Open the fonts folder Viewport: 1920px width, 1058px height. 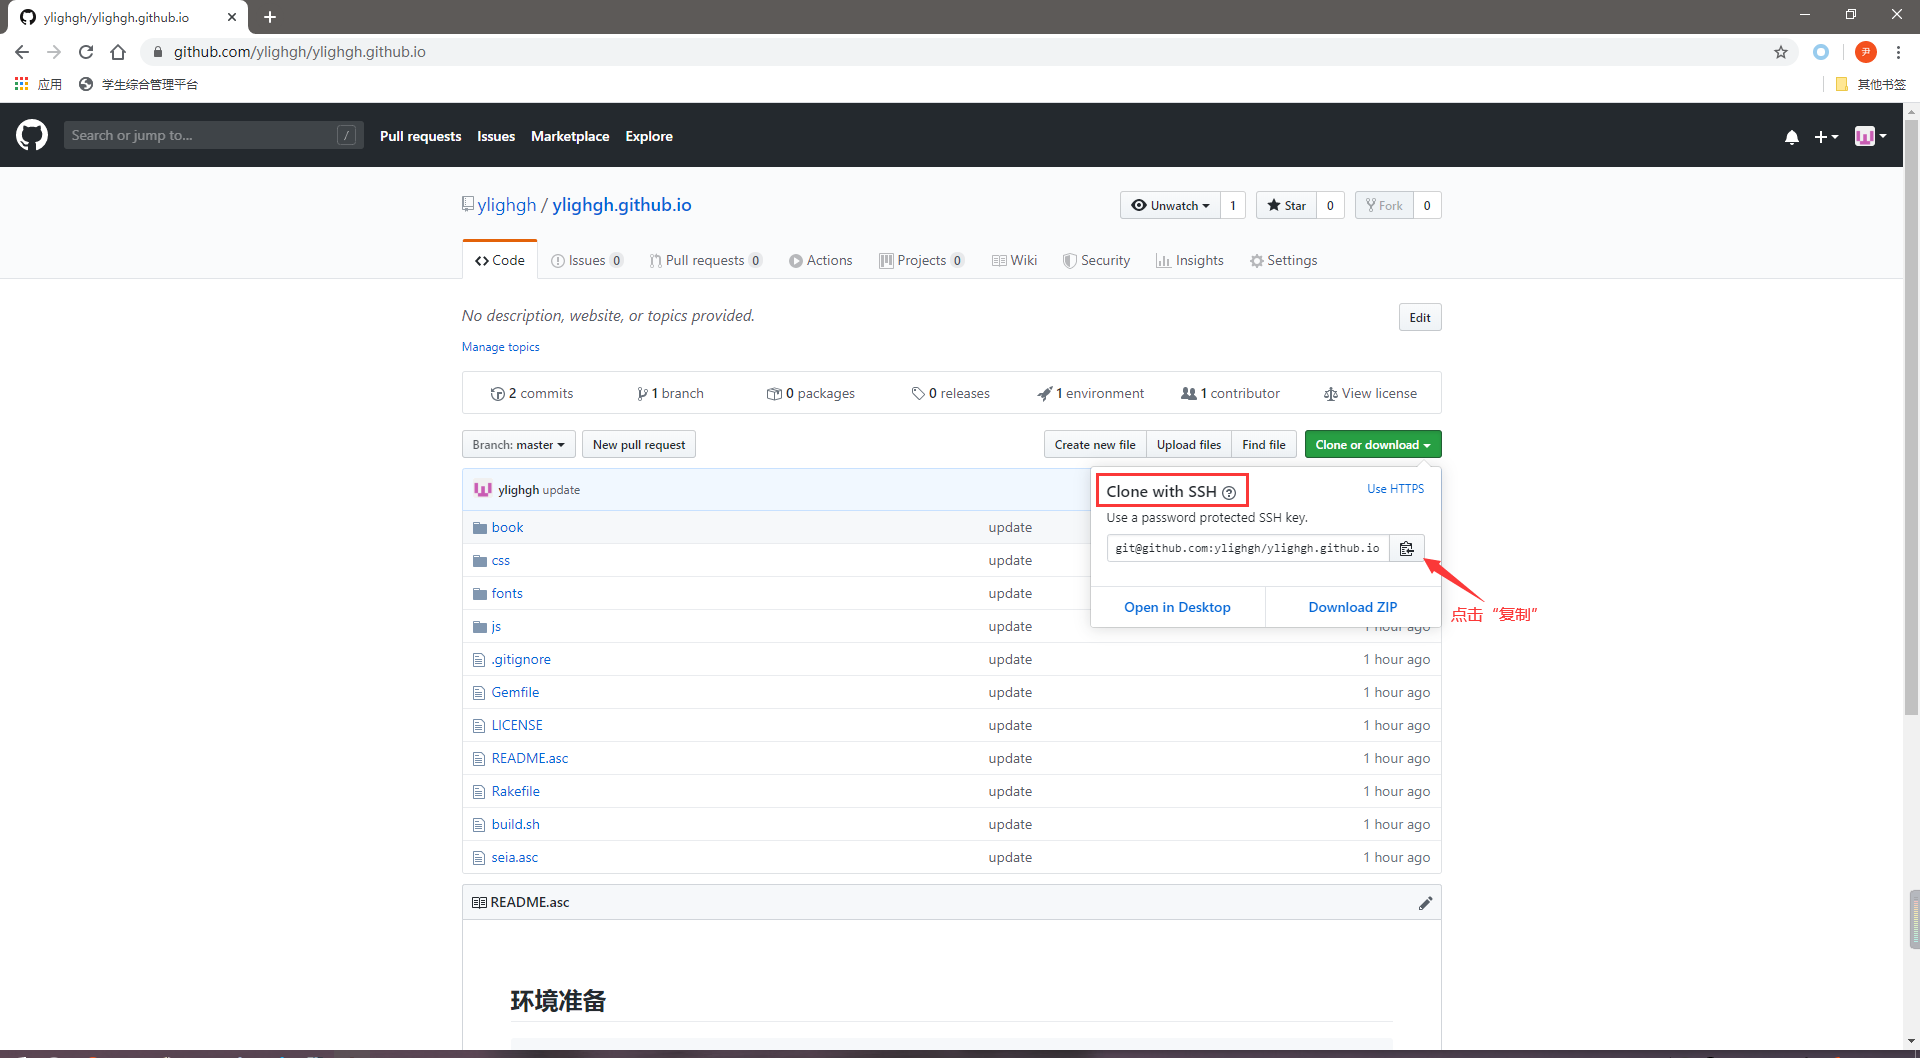pos(507,593)
